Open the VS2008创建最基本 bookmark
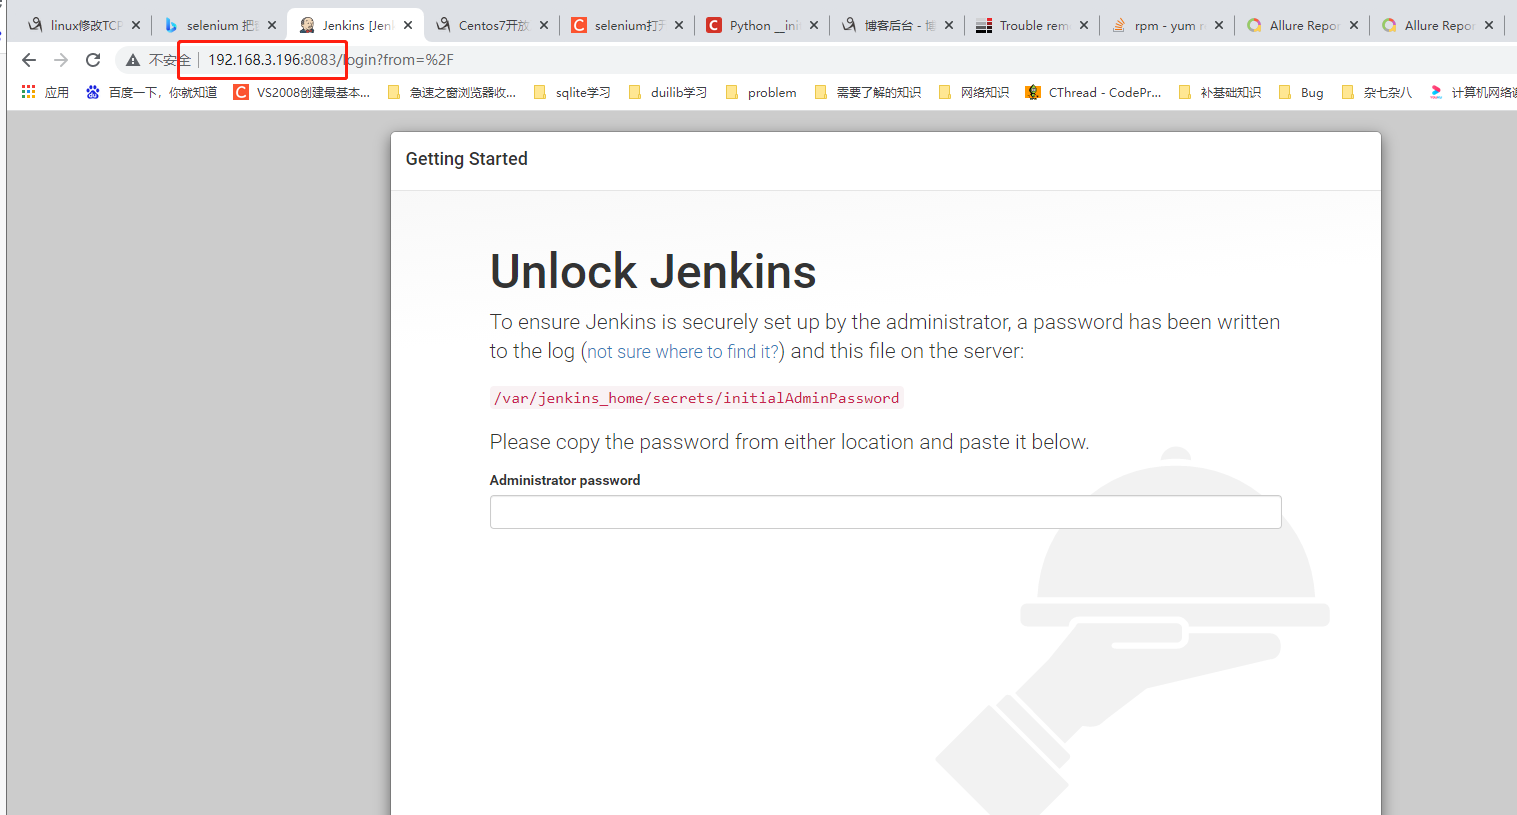 [x=302, y=92]
